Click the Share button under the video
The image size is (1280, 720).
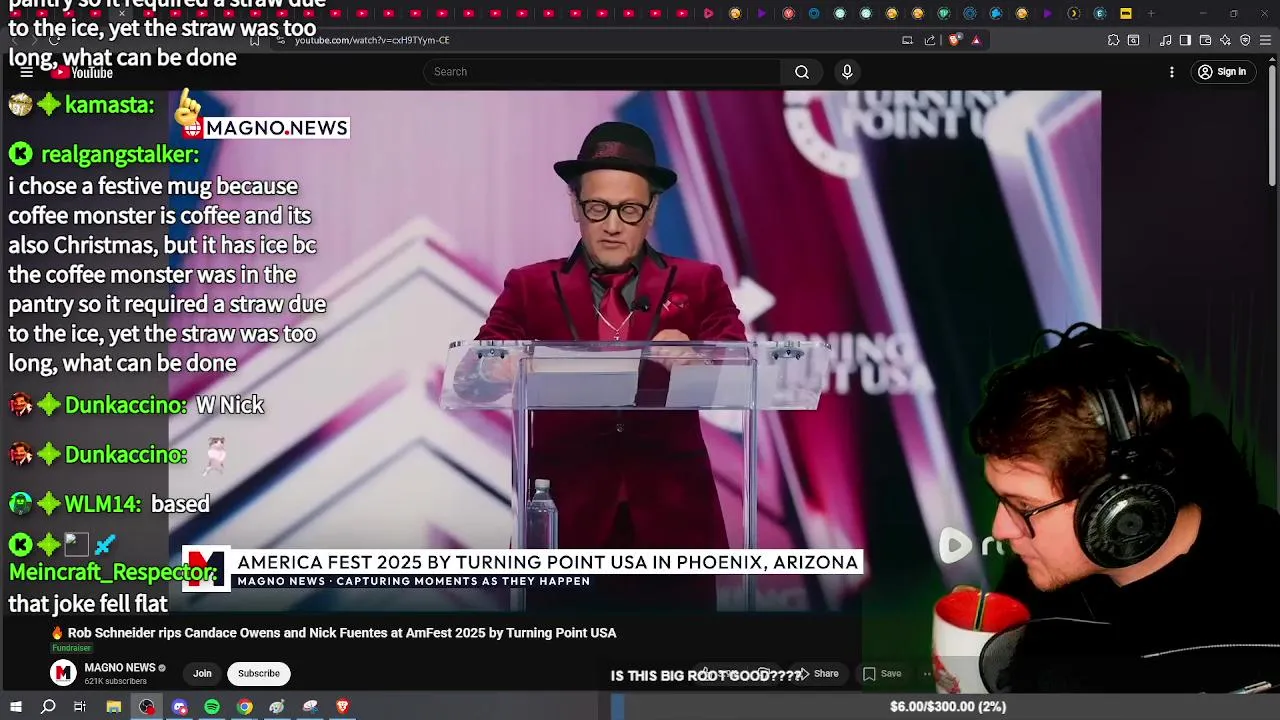pyautogui.click(x=817, y=673)
